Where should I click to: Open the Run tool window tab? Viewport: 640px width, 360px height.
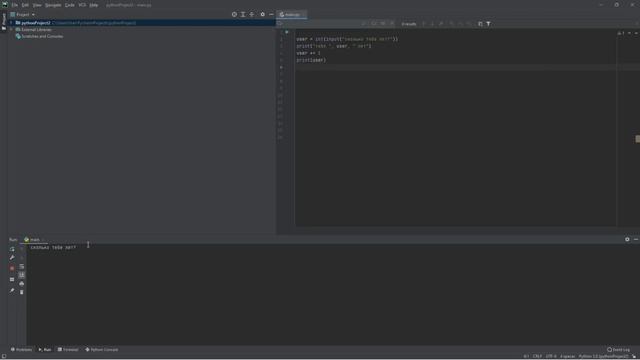click(x=45, y=350)
